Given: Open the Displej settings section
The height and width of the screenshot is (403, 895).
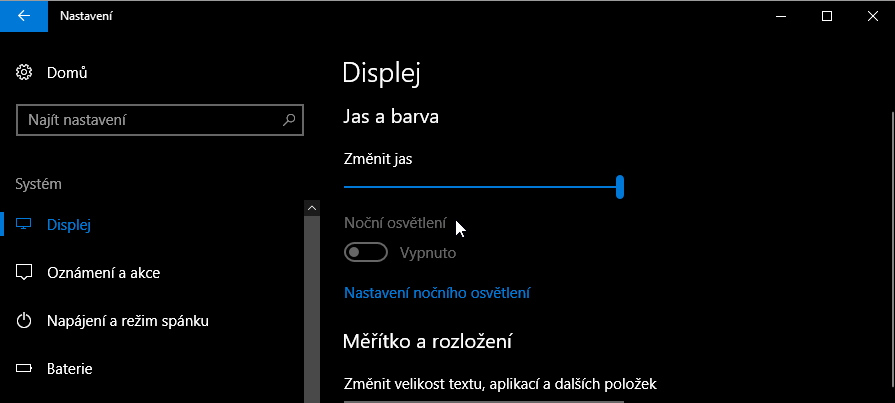Looking at the screenshot, I should (69, 224).
